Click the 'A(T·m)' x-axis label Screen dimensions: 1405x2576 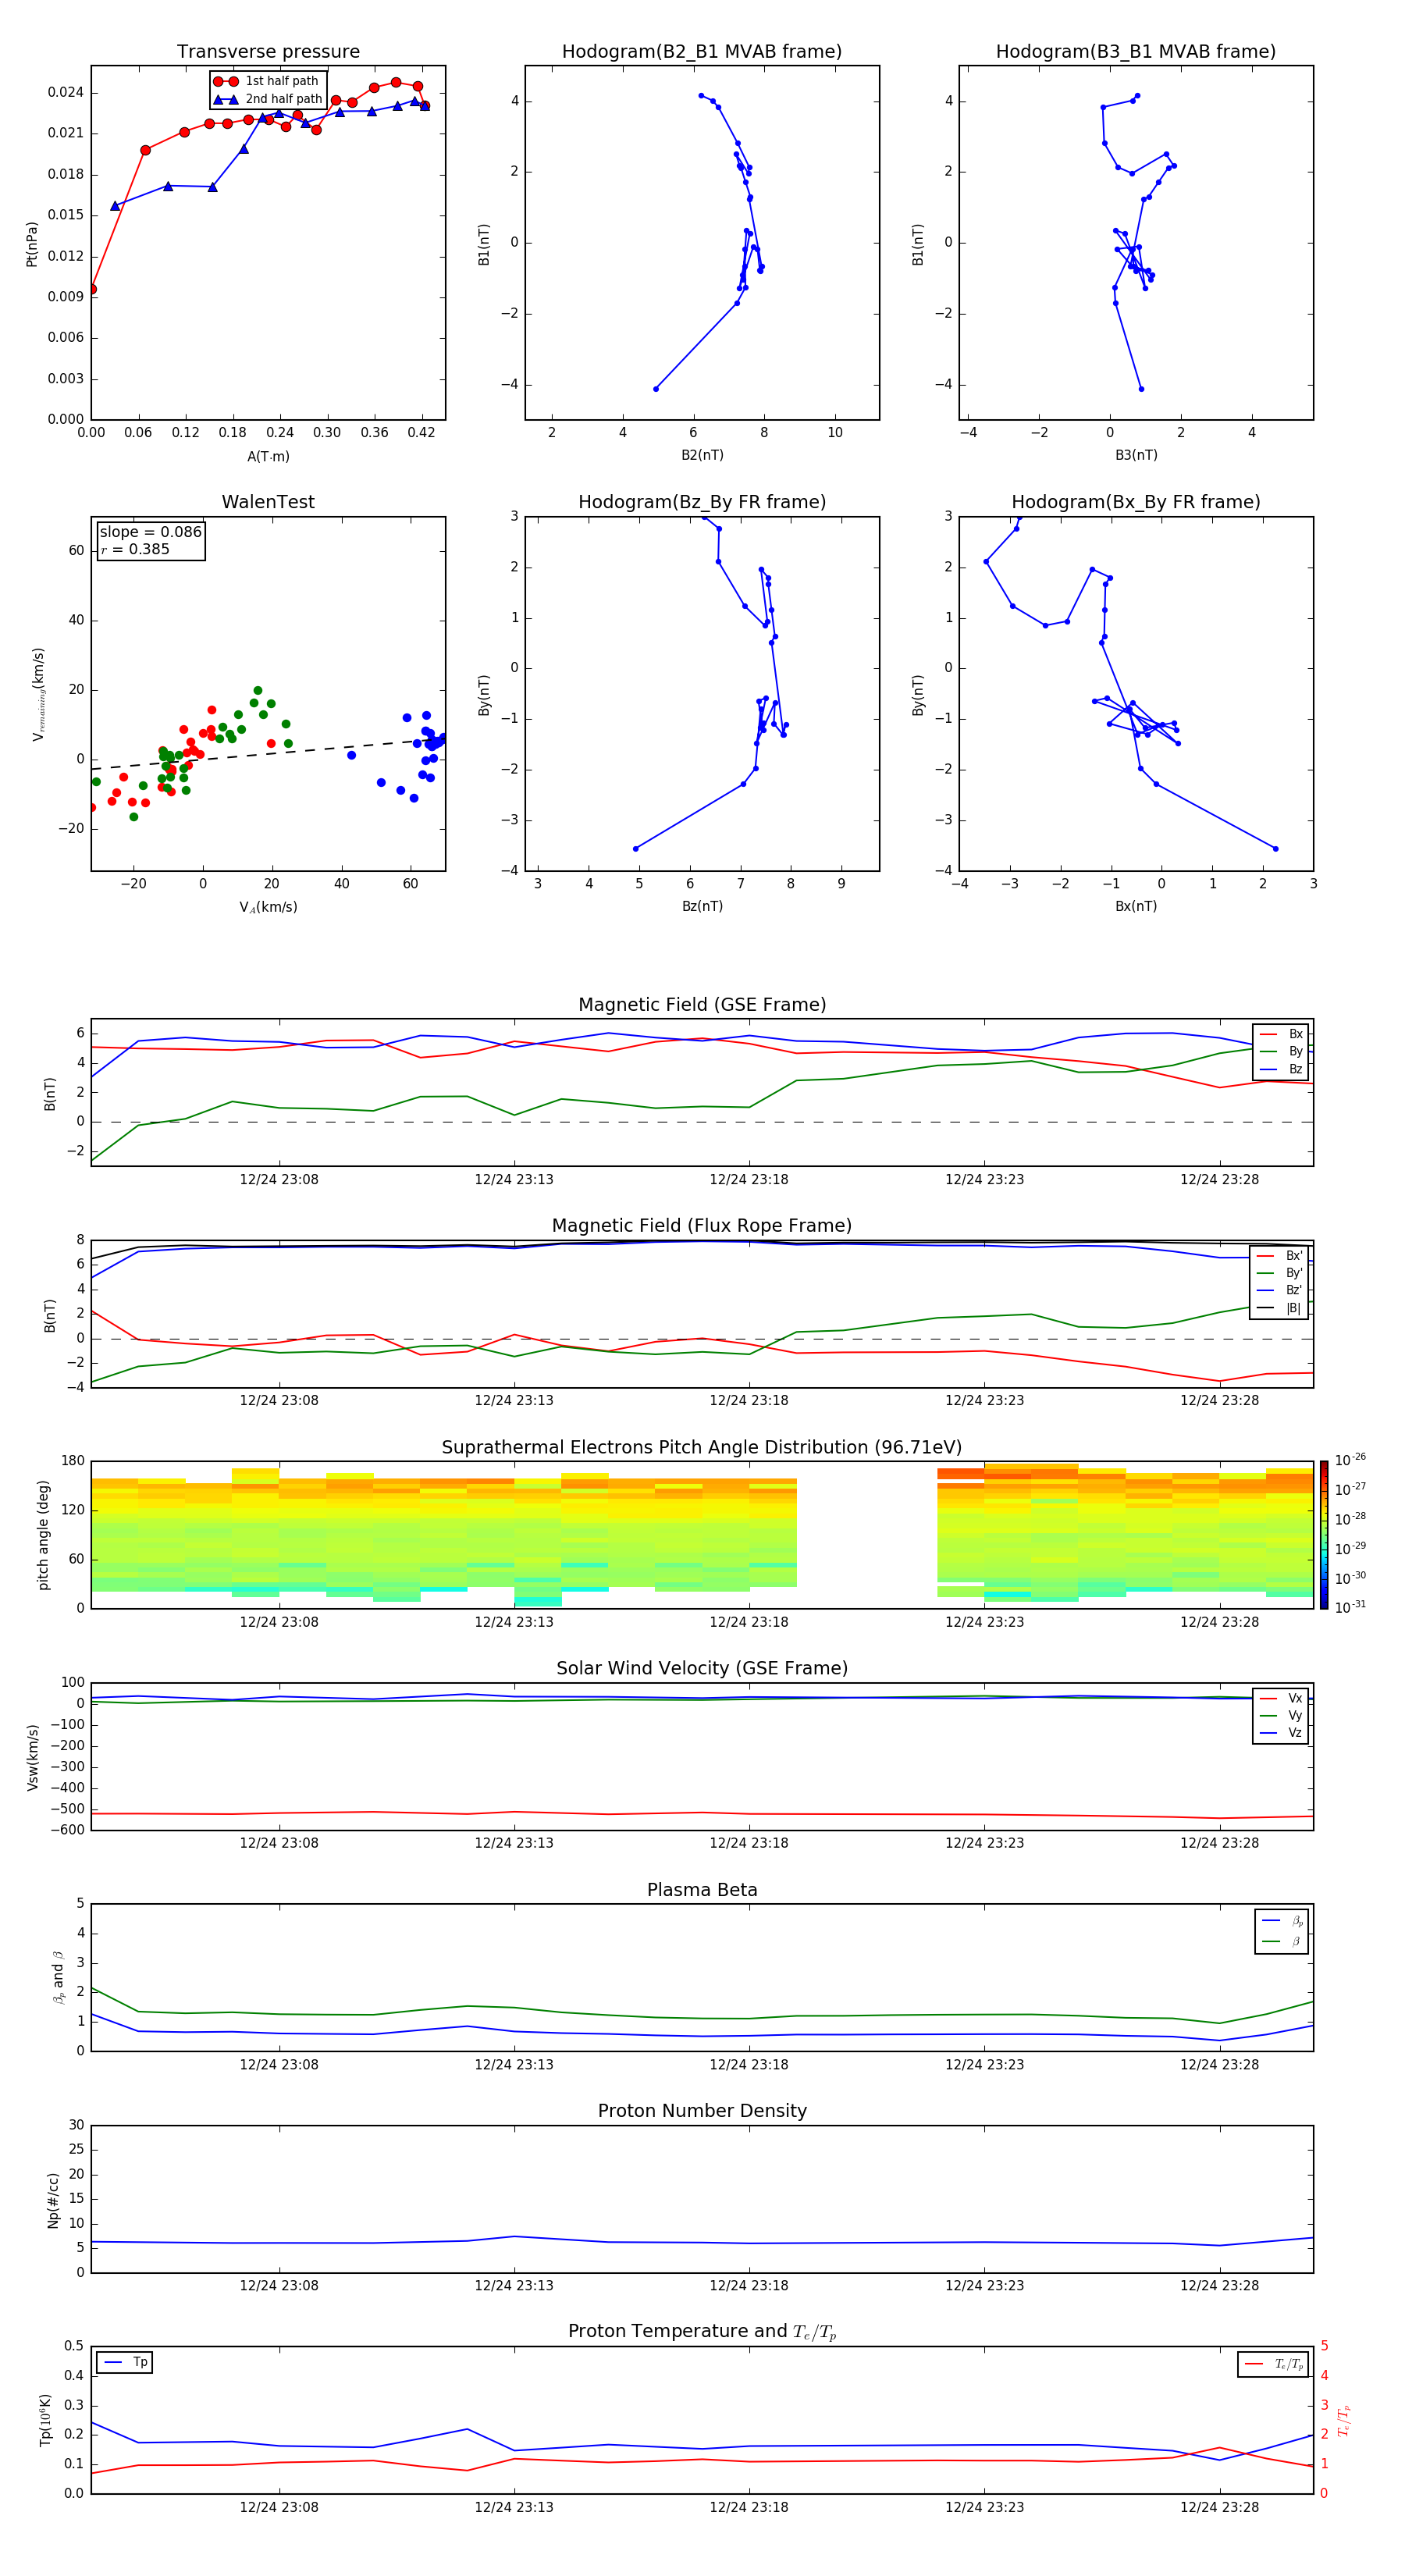click(x=268, y=456)
